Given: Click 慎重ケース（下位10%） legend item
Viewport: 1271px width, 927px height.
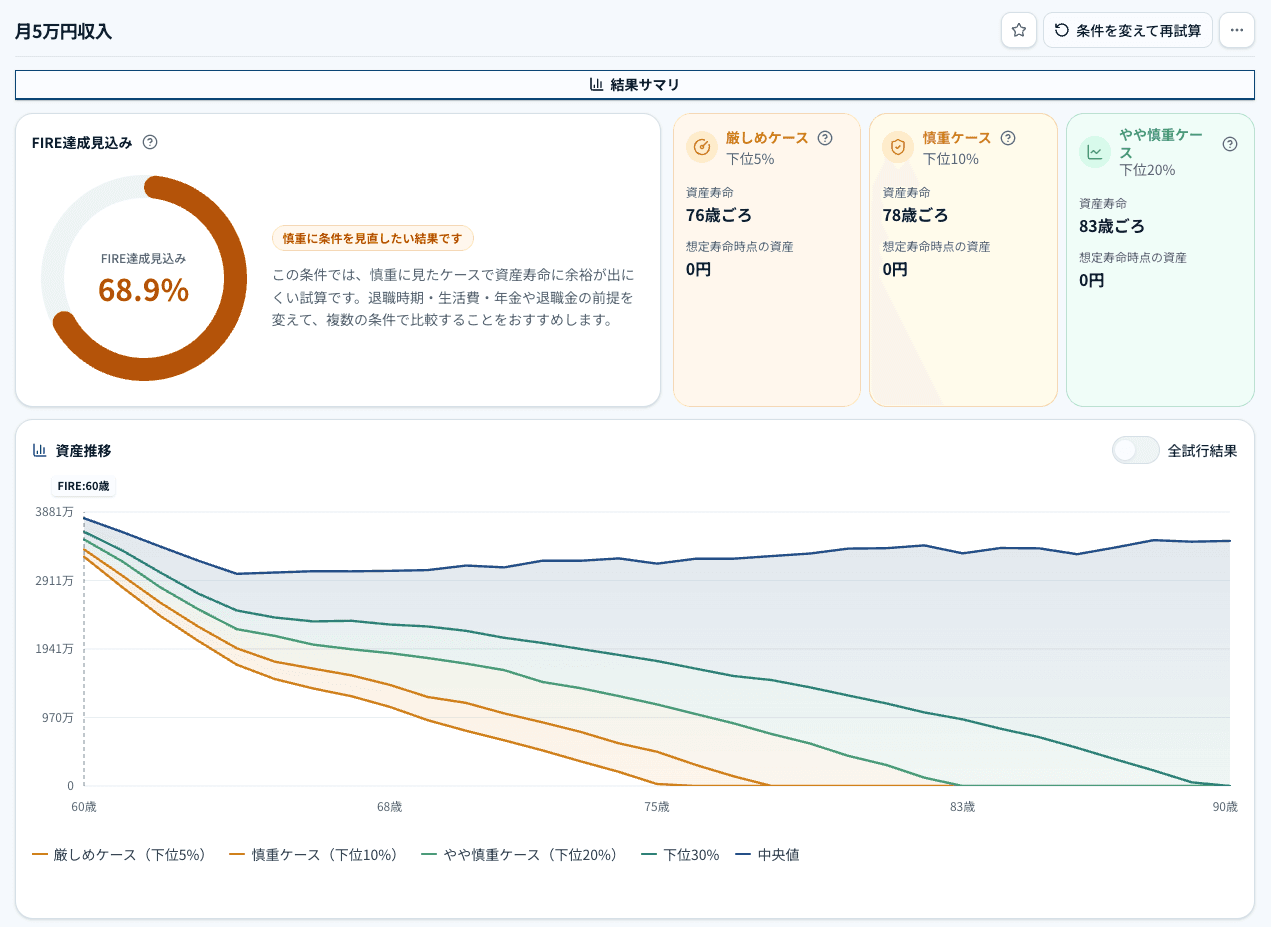Looking at the screenshot, I should [314, 855].
